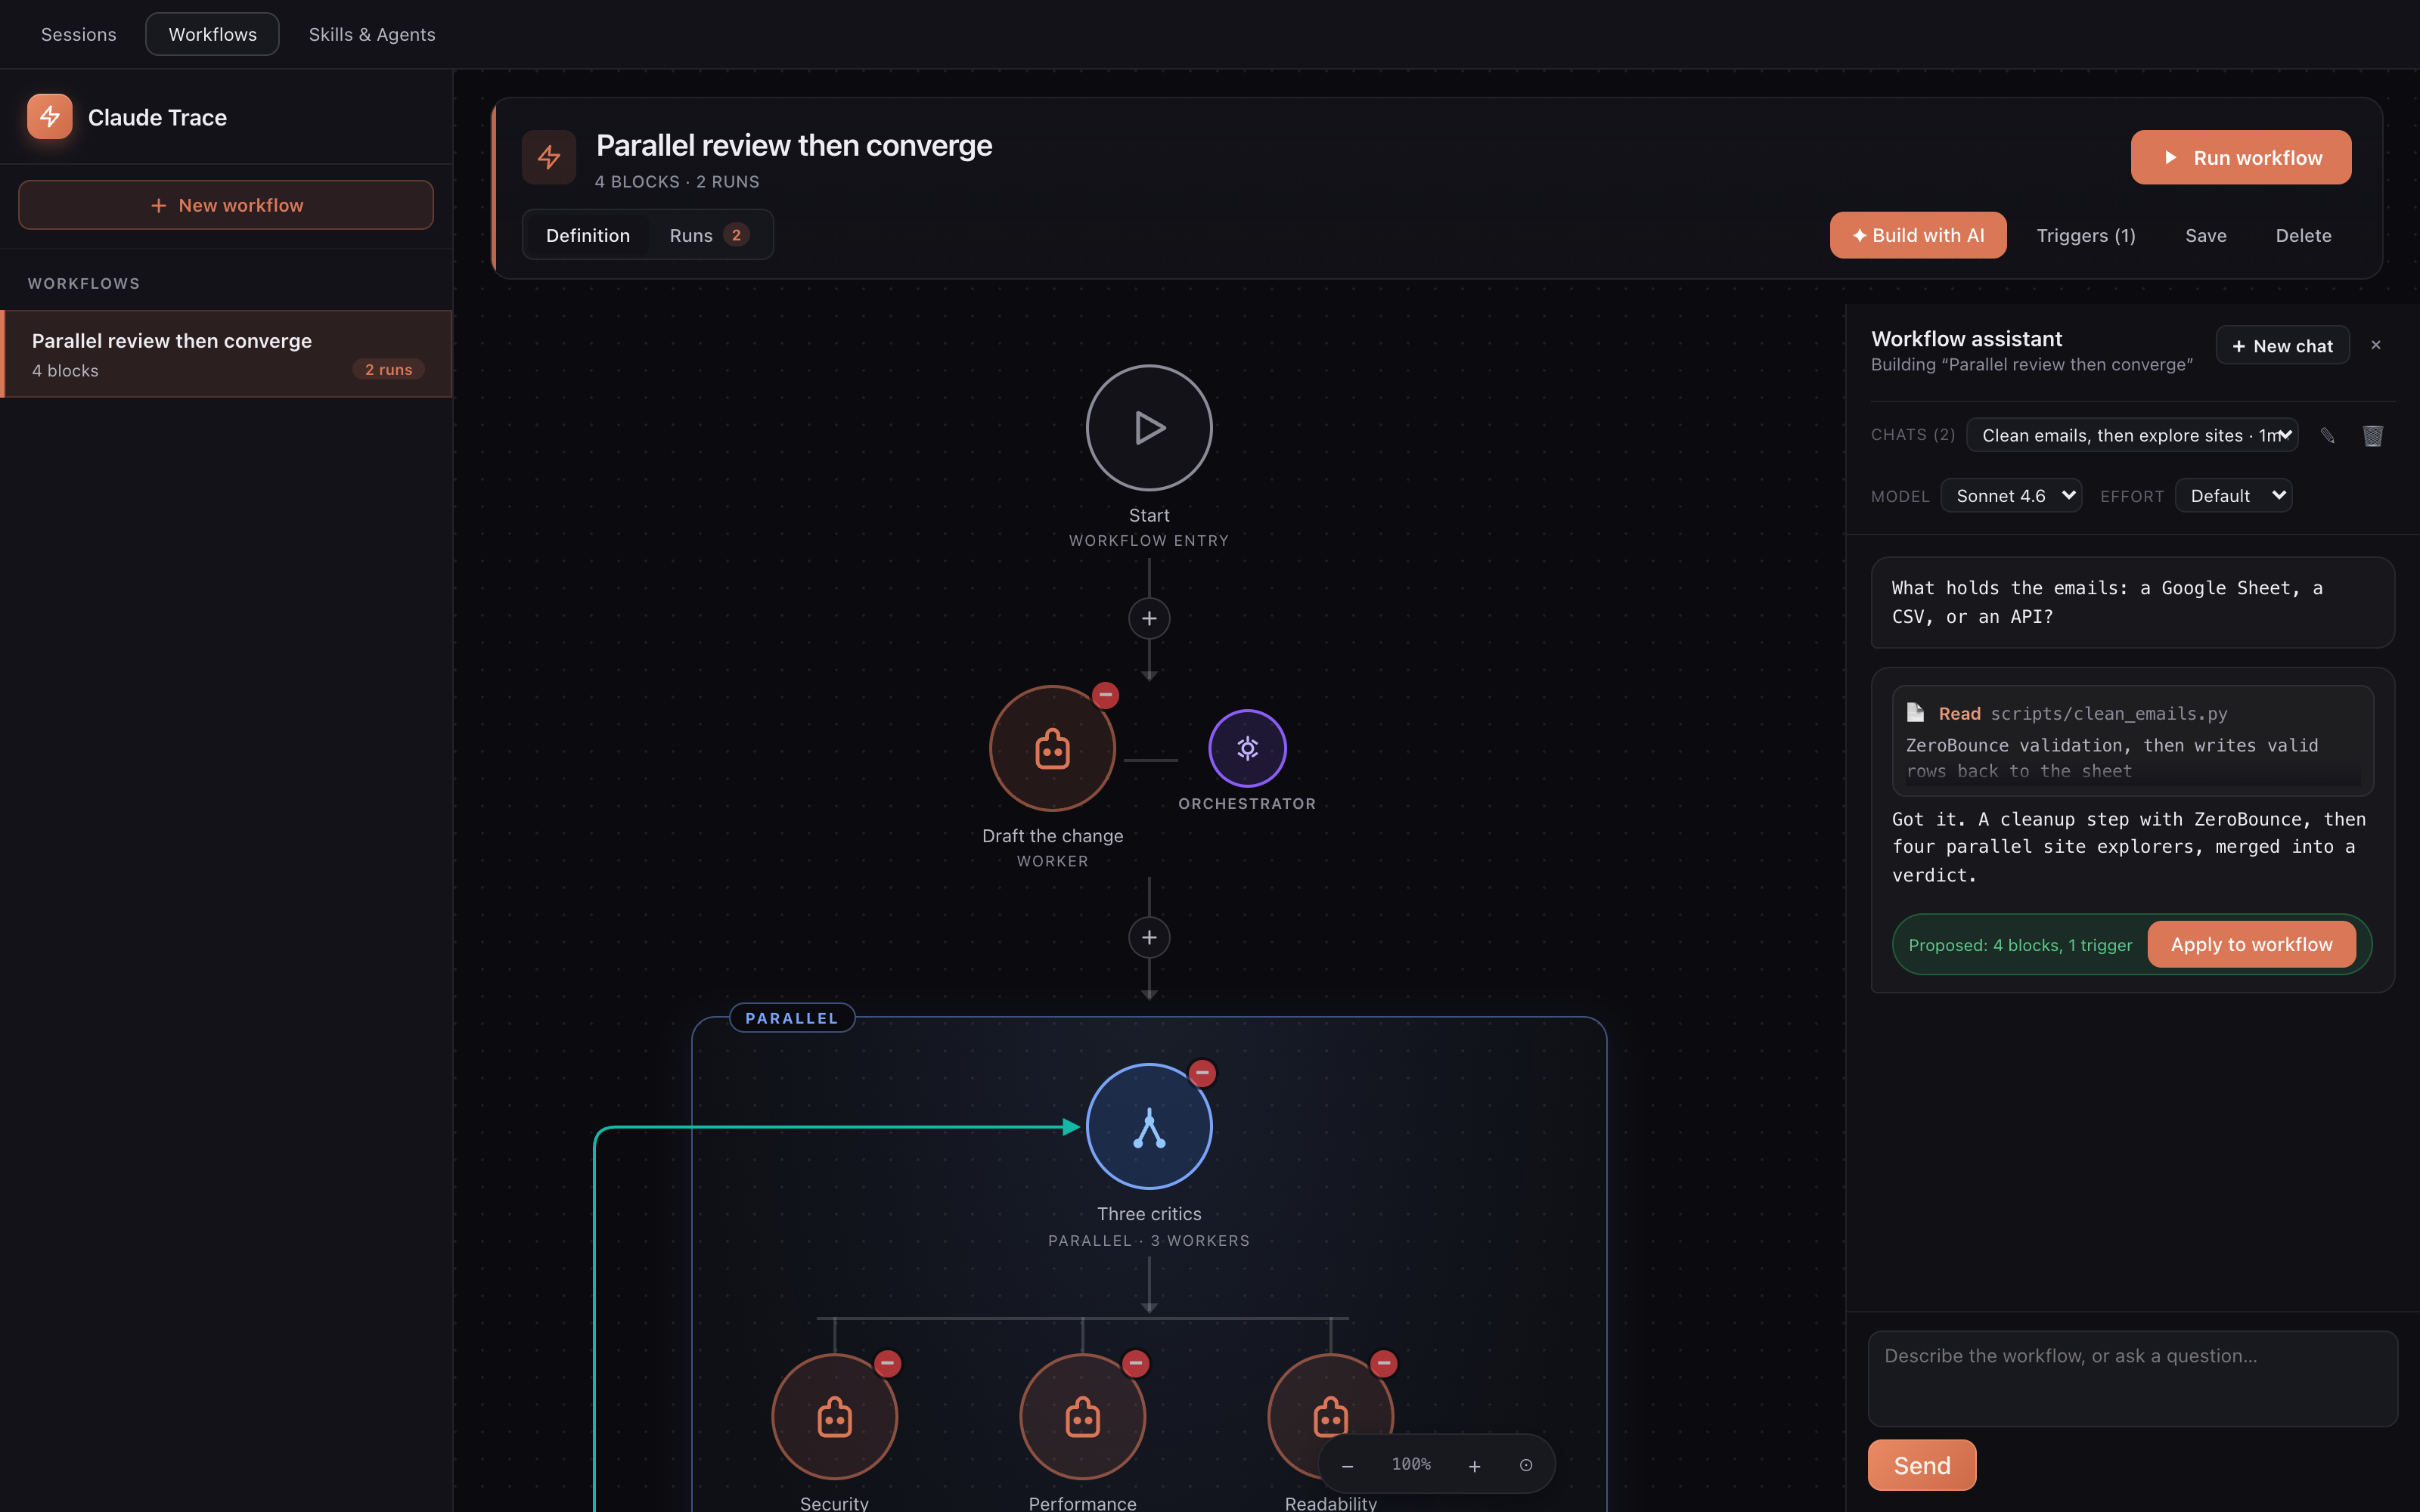Click the 100% zoom level
This screenshot has height=1512, width=2420.
point(1411,1464)
